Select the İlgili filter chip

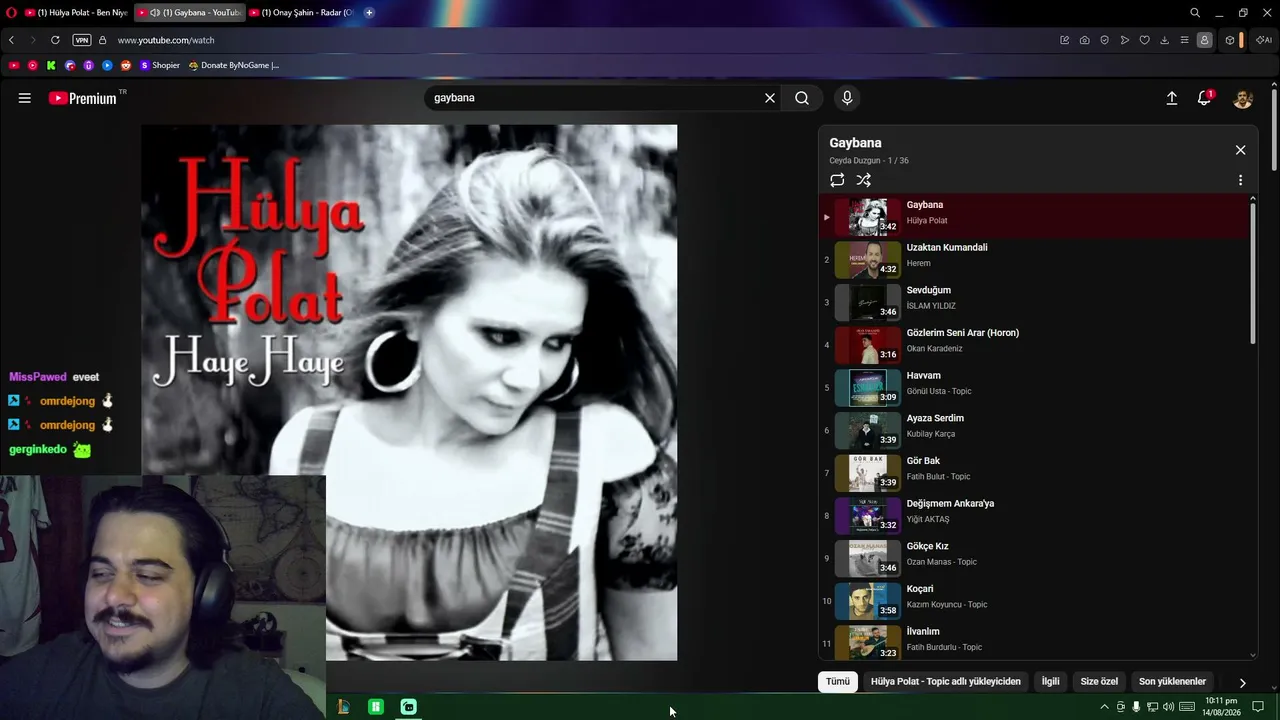point(1051,682)
